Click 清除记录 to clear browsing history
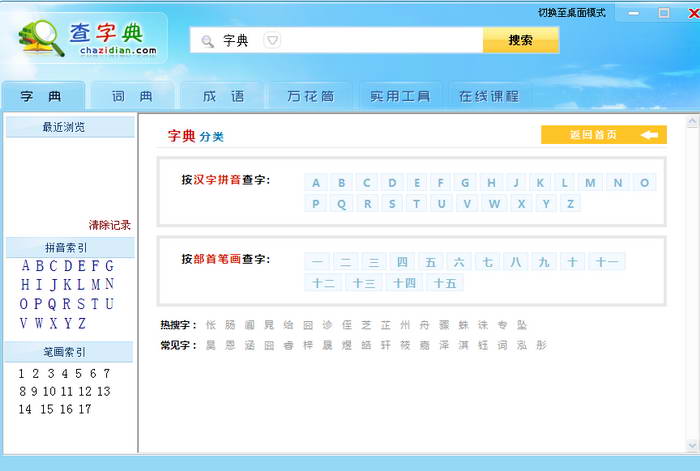Viewport: 700px width, 471px height. (109, 225)
